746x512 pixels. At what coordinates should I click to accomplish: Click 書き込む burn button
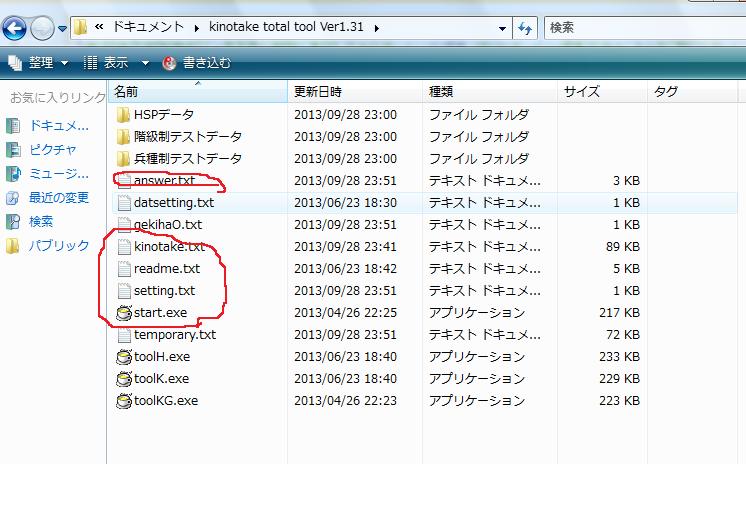point(197,63)
